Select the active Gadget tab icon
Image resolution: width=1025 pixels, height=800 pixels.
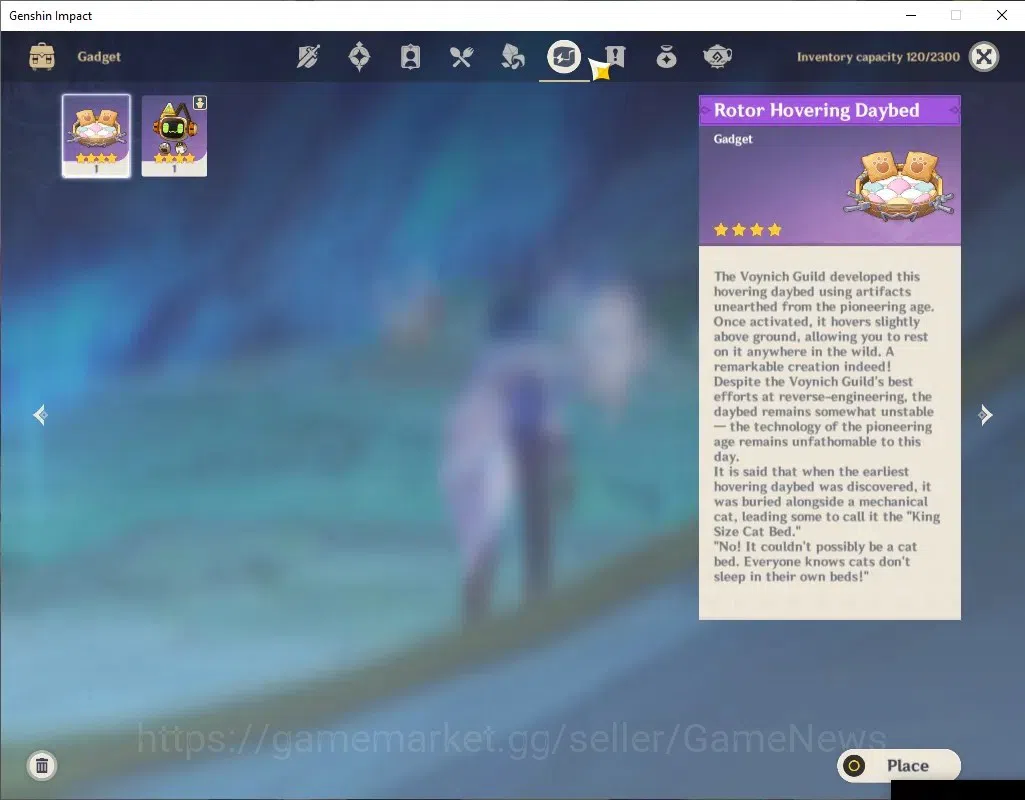pyautogui.click(x=563, y=57)
